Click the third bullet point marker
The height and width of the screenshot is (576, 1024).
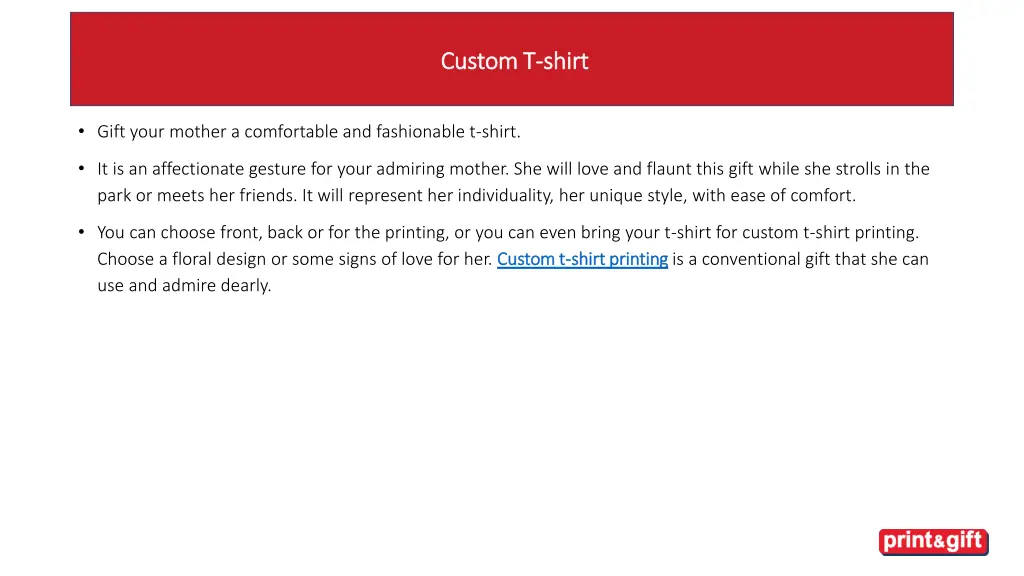80,233
